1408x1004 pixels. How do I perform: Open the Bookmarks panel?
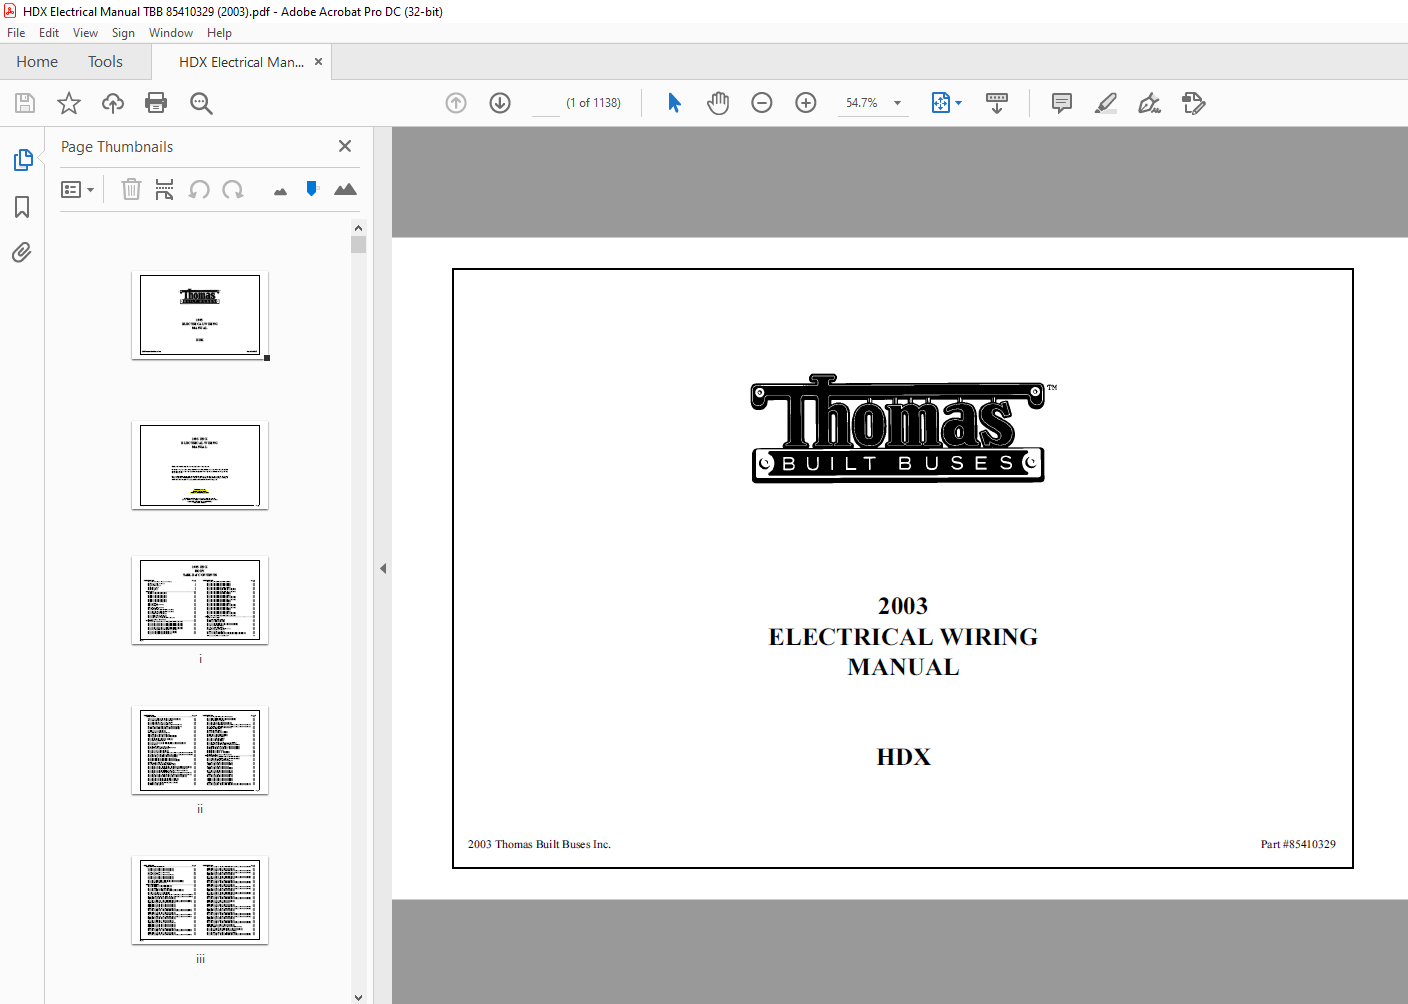point(22,207)
